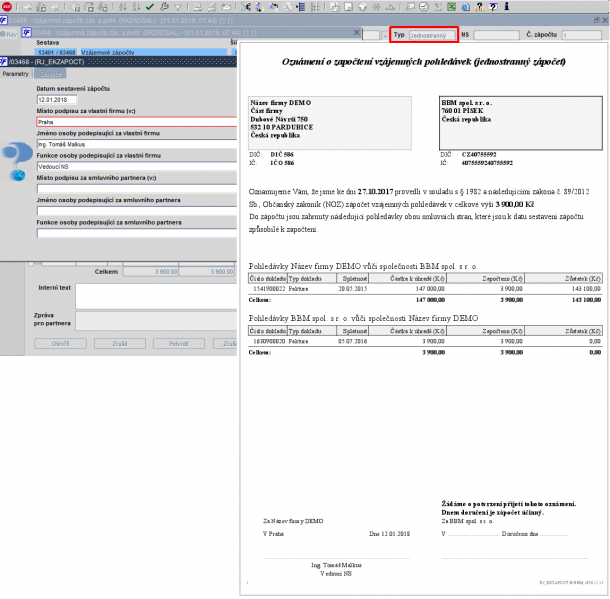
Task: Select the Vzájemné zápočty row in Sestava
Action: (x=154, y=52)
